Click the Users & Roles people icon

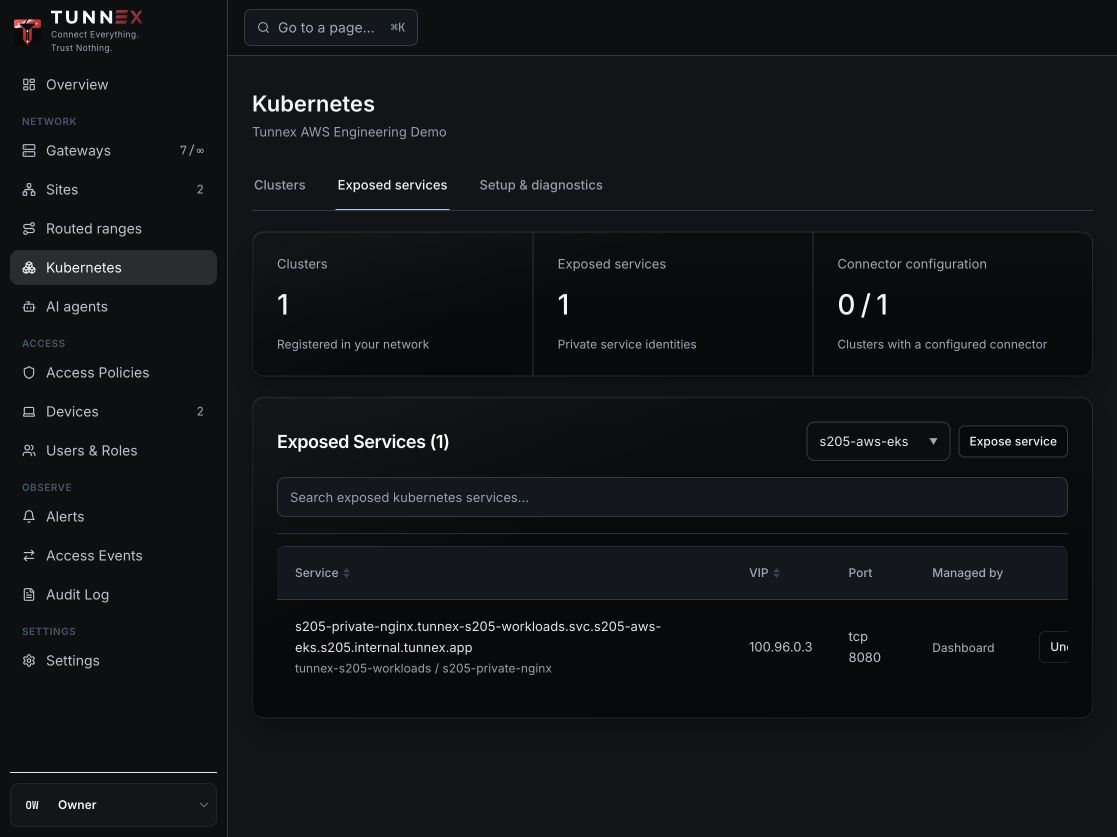28,451
